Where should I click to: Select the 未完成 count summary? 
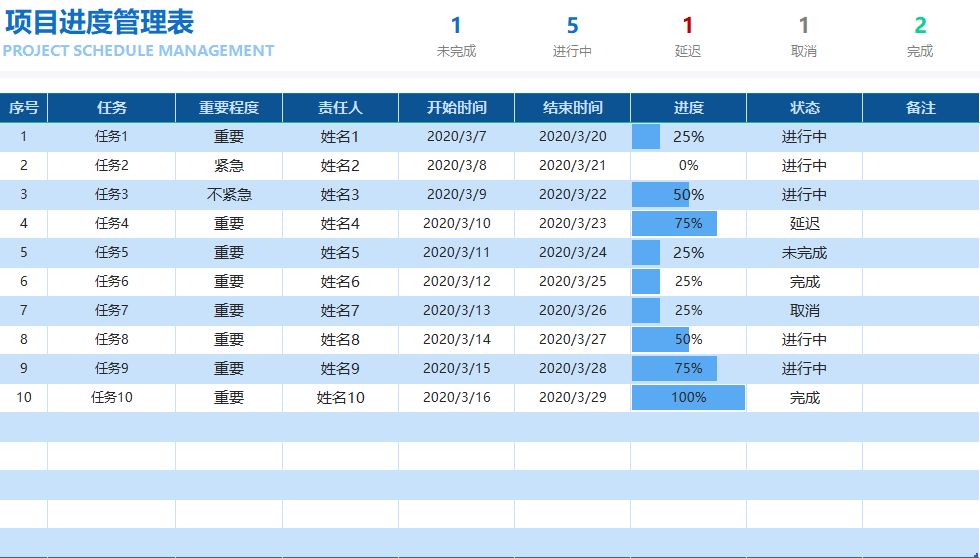tap(456, 37)
